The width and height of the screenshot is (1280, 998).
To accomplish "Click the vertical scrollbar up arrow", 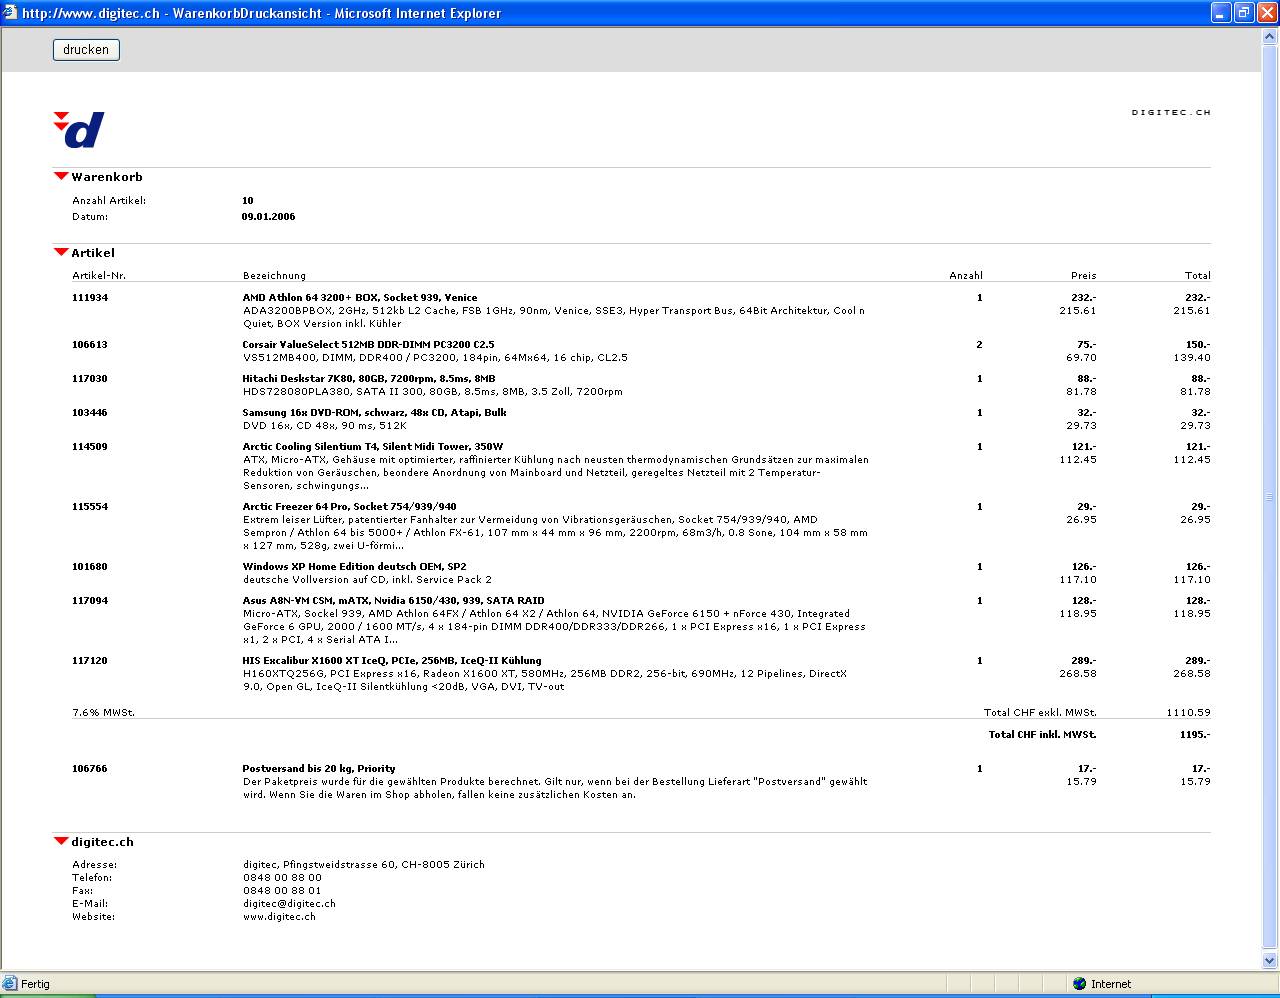I will pos(1270,36).
